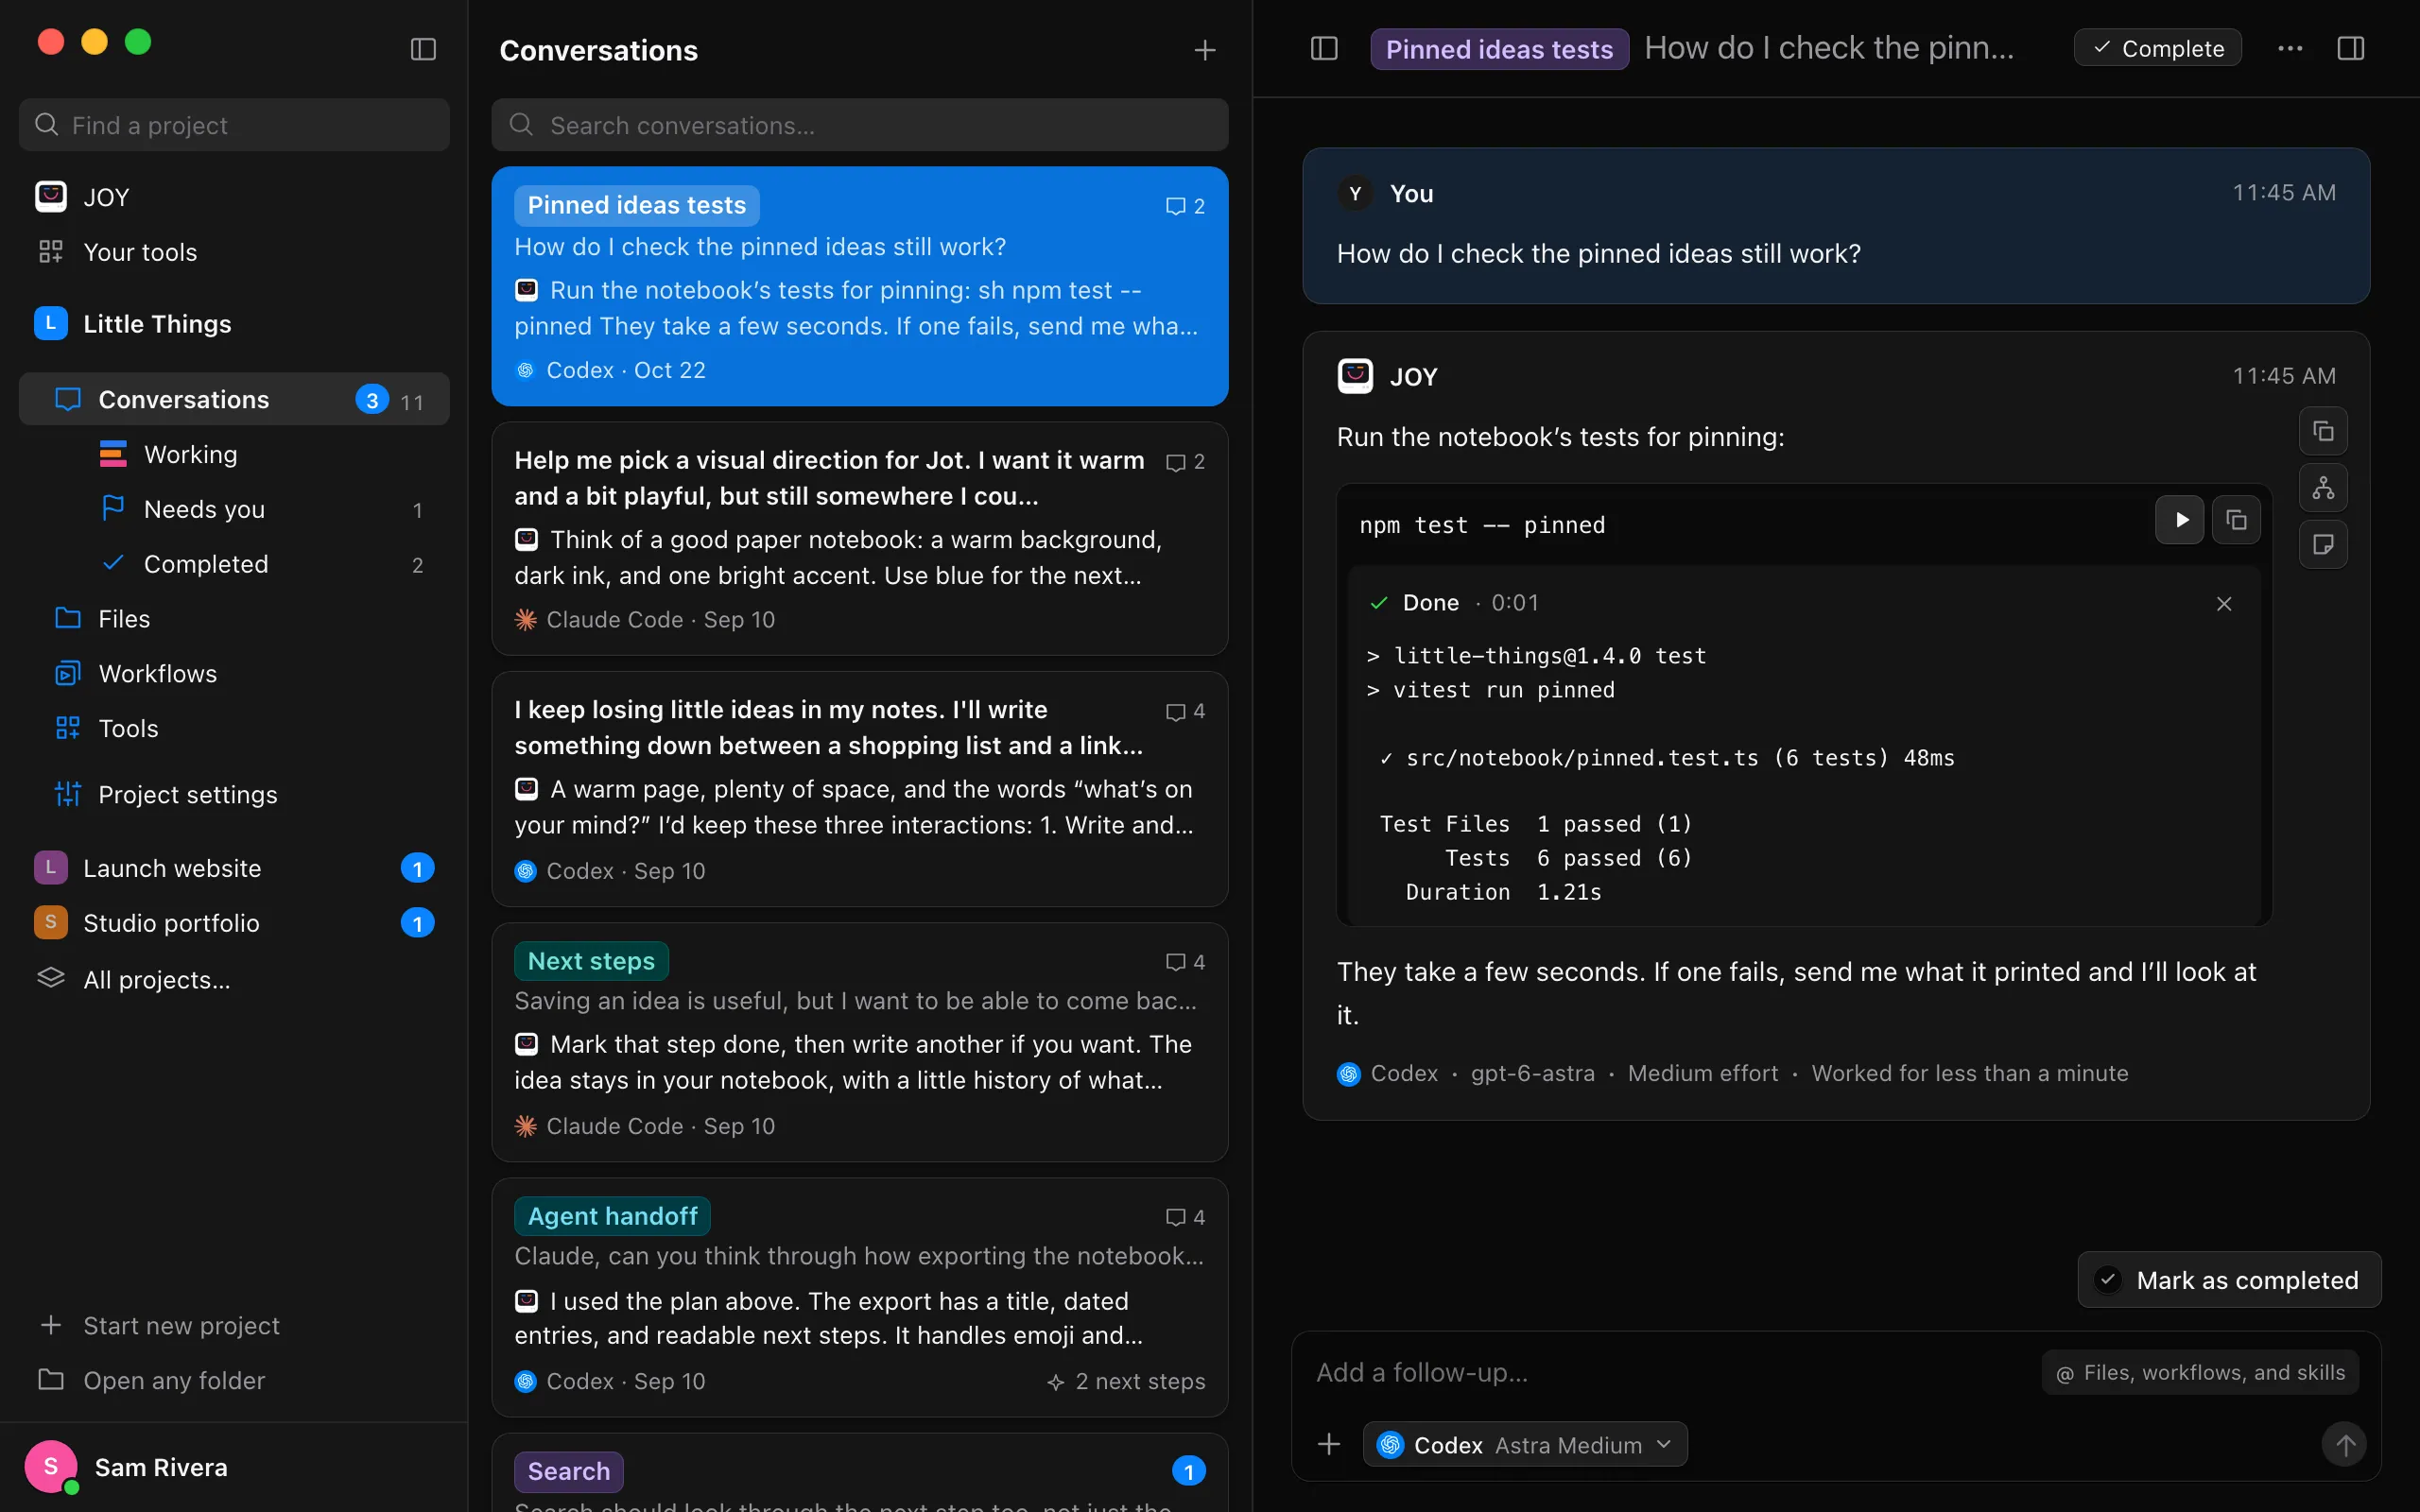Focus the Add a follow-up input

[1670, 1373]
